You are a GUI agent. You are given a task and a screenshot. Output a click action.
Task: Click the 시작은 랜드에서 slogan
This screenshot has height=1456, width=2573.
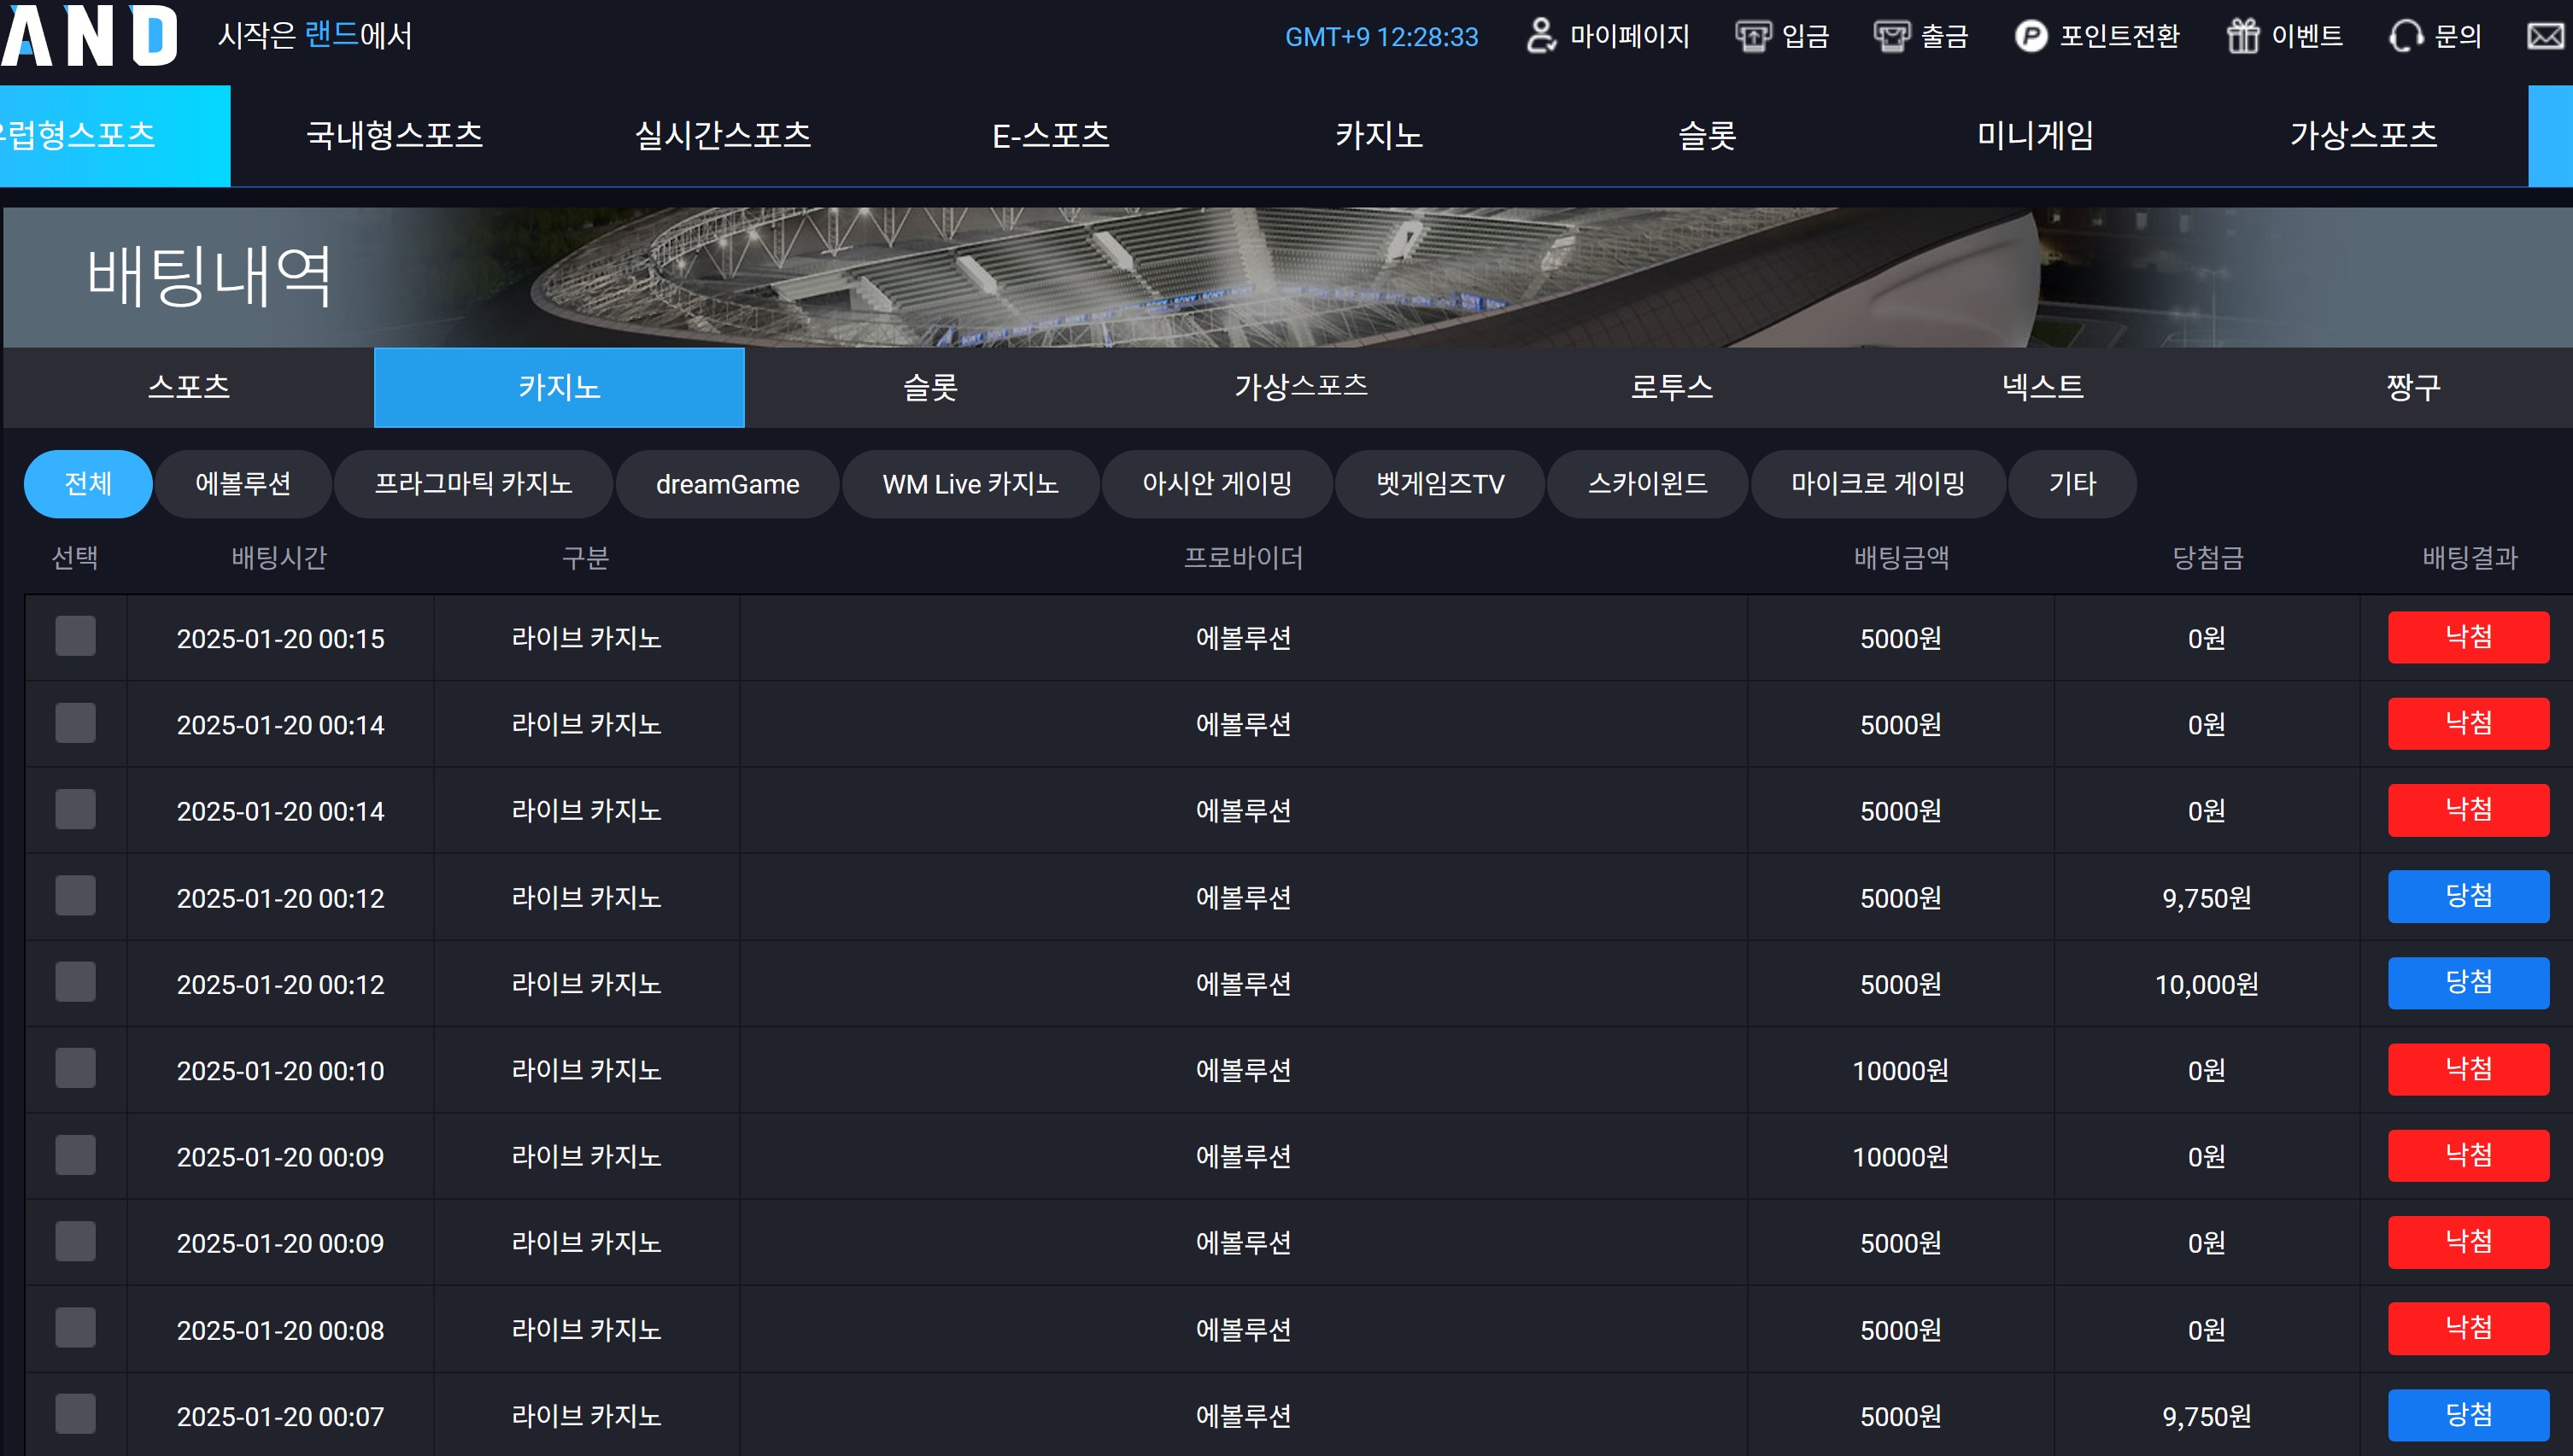pos(315,36)
